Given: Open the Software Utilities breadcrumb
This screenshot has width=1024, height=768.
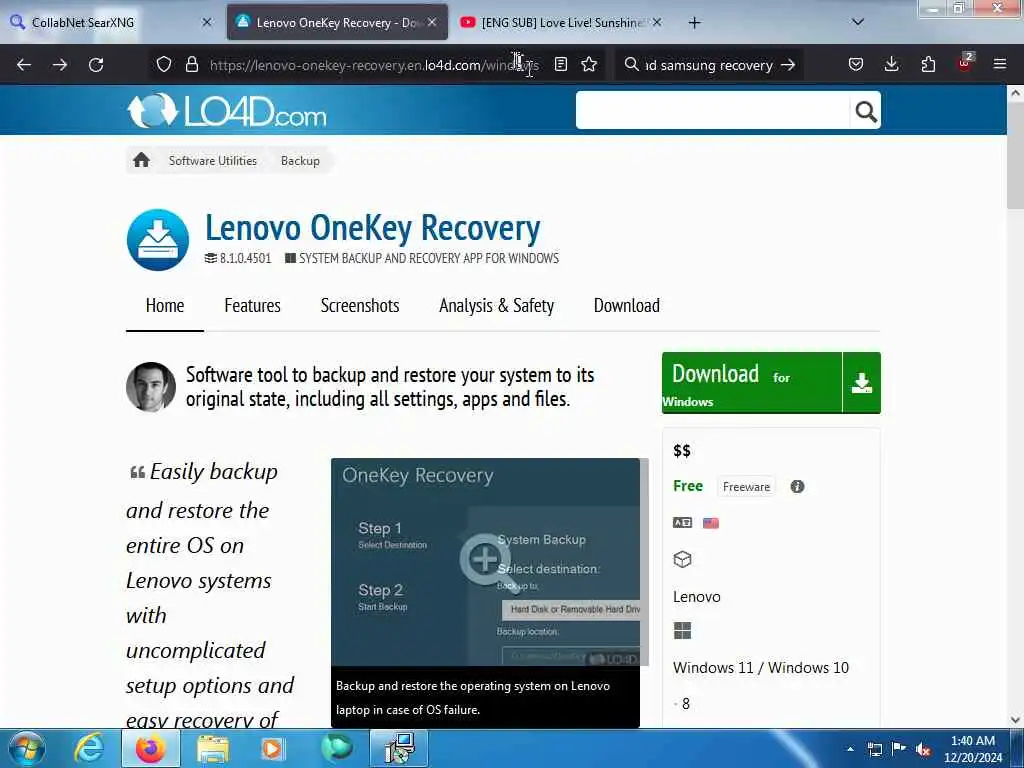Looking at the screenshot, I should (x=212, y=161).
